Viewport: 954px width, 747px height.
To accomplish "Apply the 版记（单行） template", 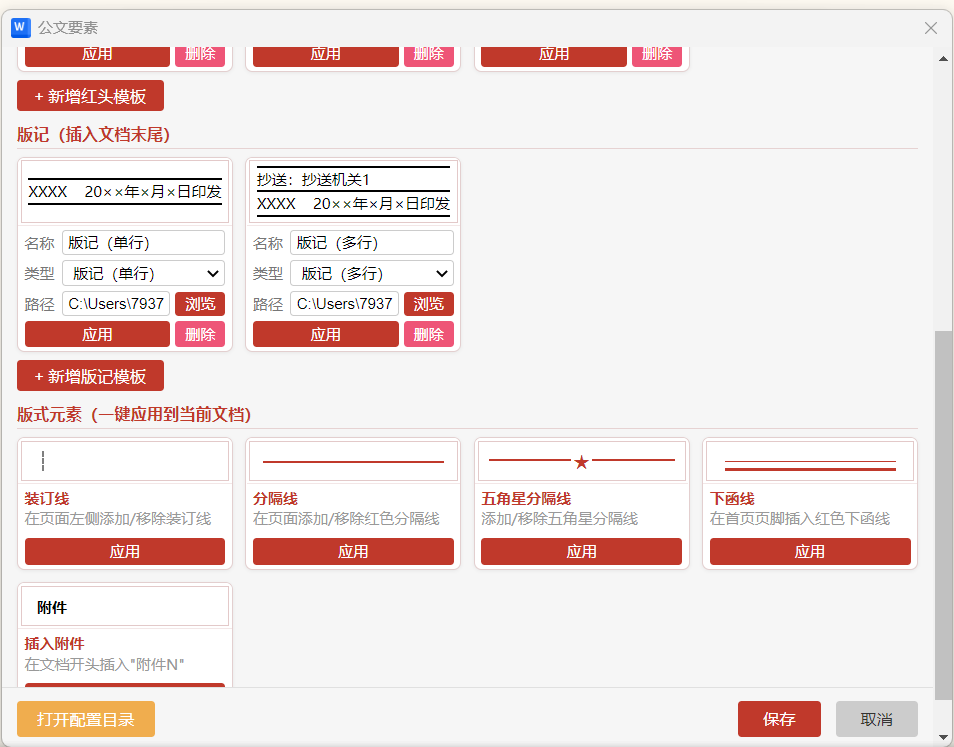I will [x=97, y=334].
